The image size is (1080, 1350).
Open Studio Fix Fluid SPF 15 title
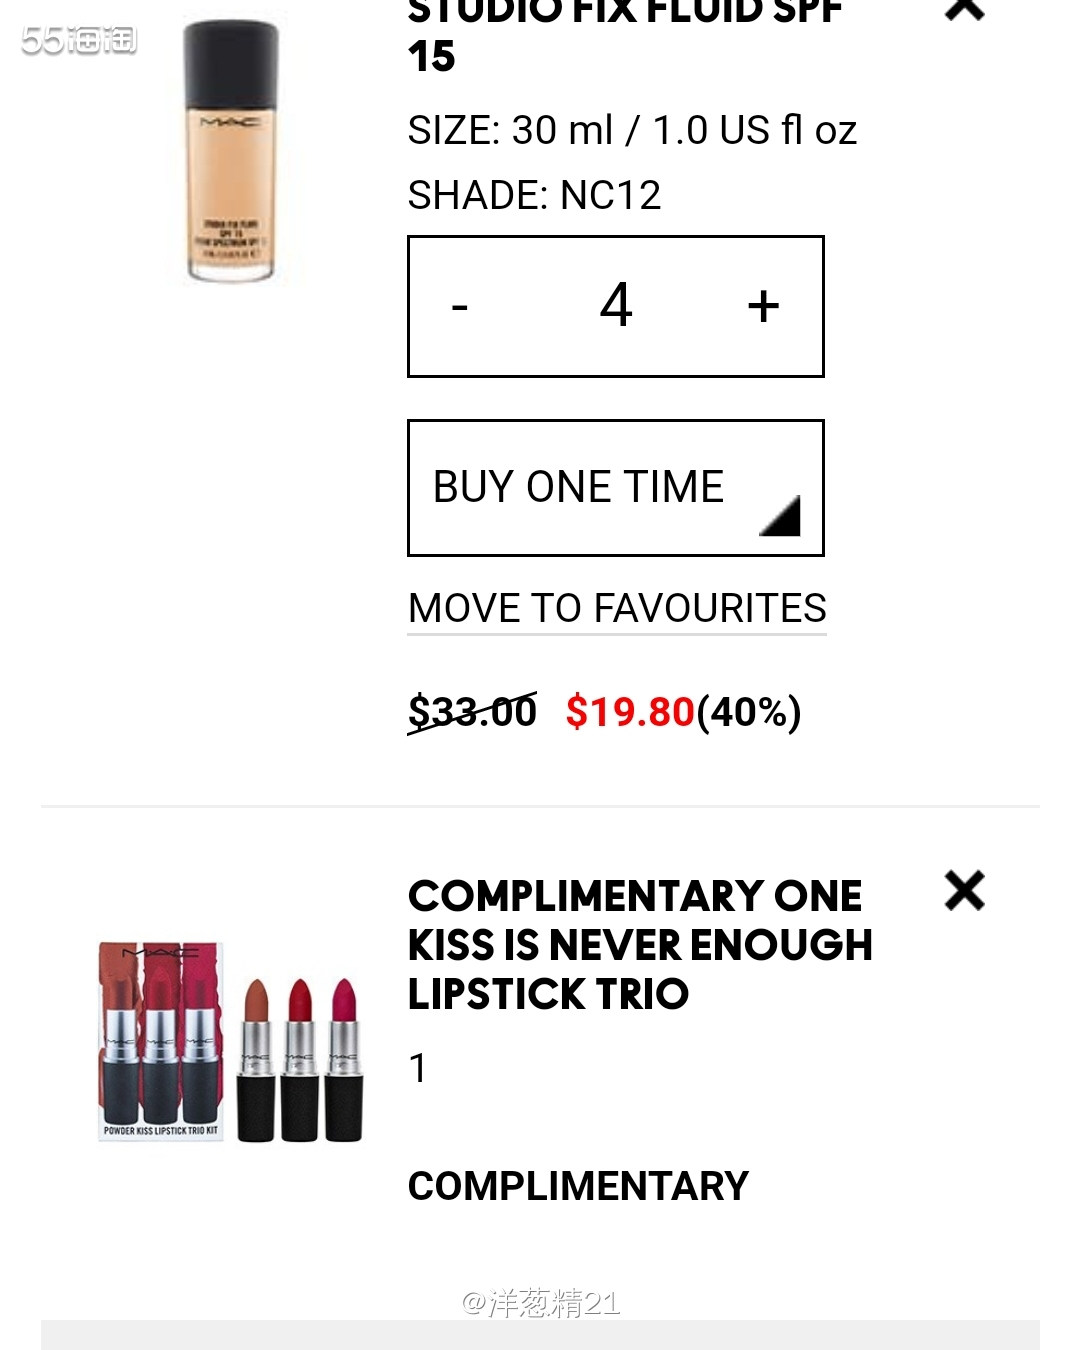[x=625, y=36]
